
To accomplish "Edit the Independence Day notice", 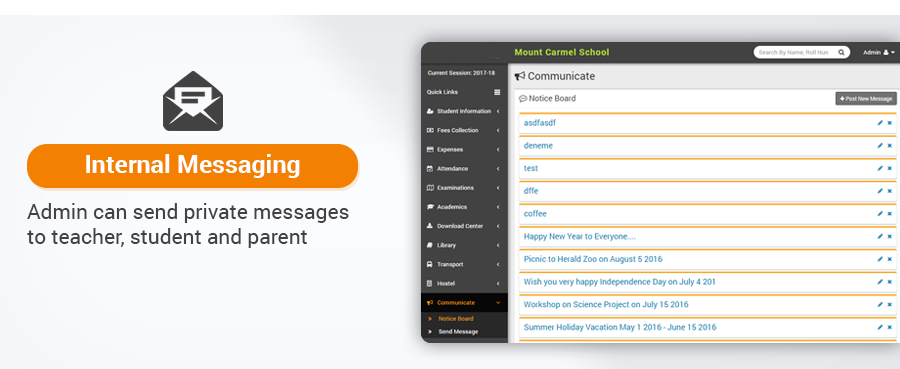I will tap(880, 282).
